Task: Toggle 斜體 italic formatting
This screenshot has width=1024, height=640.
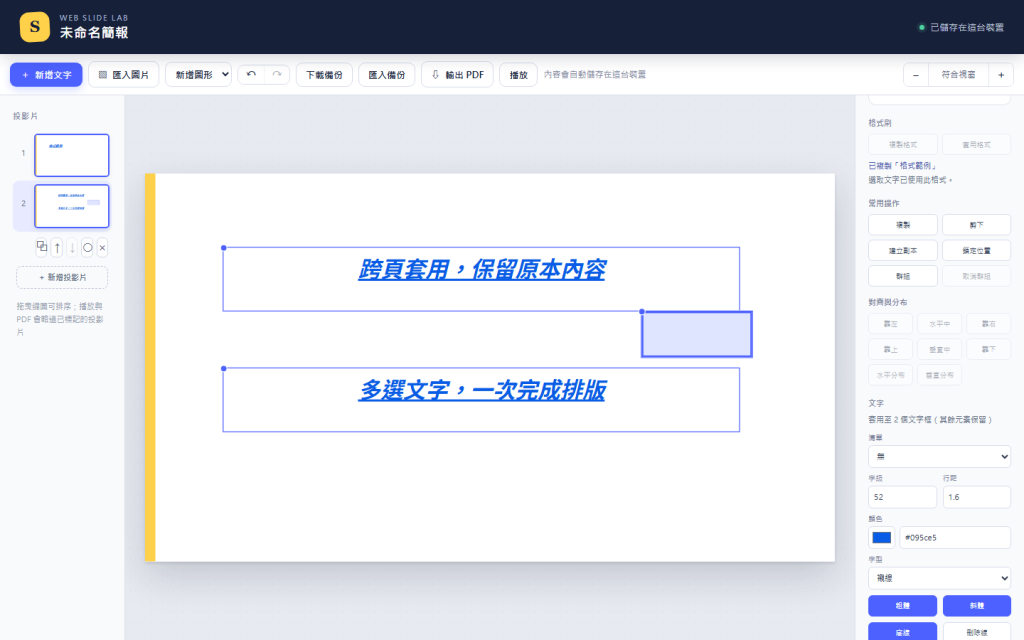Action: (976, 605)
